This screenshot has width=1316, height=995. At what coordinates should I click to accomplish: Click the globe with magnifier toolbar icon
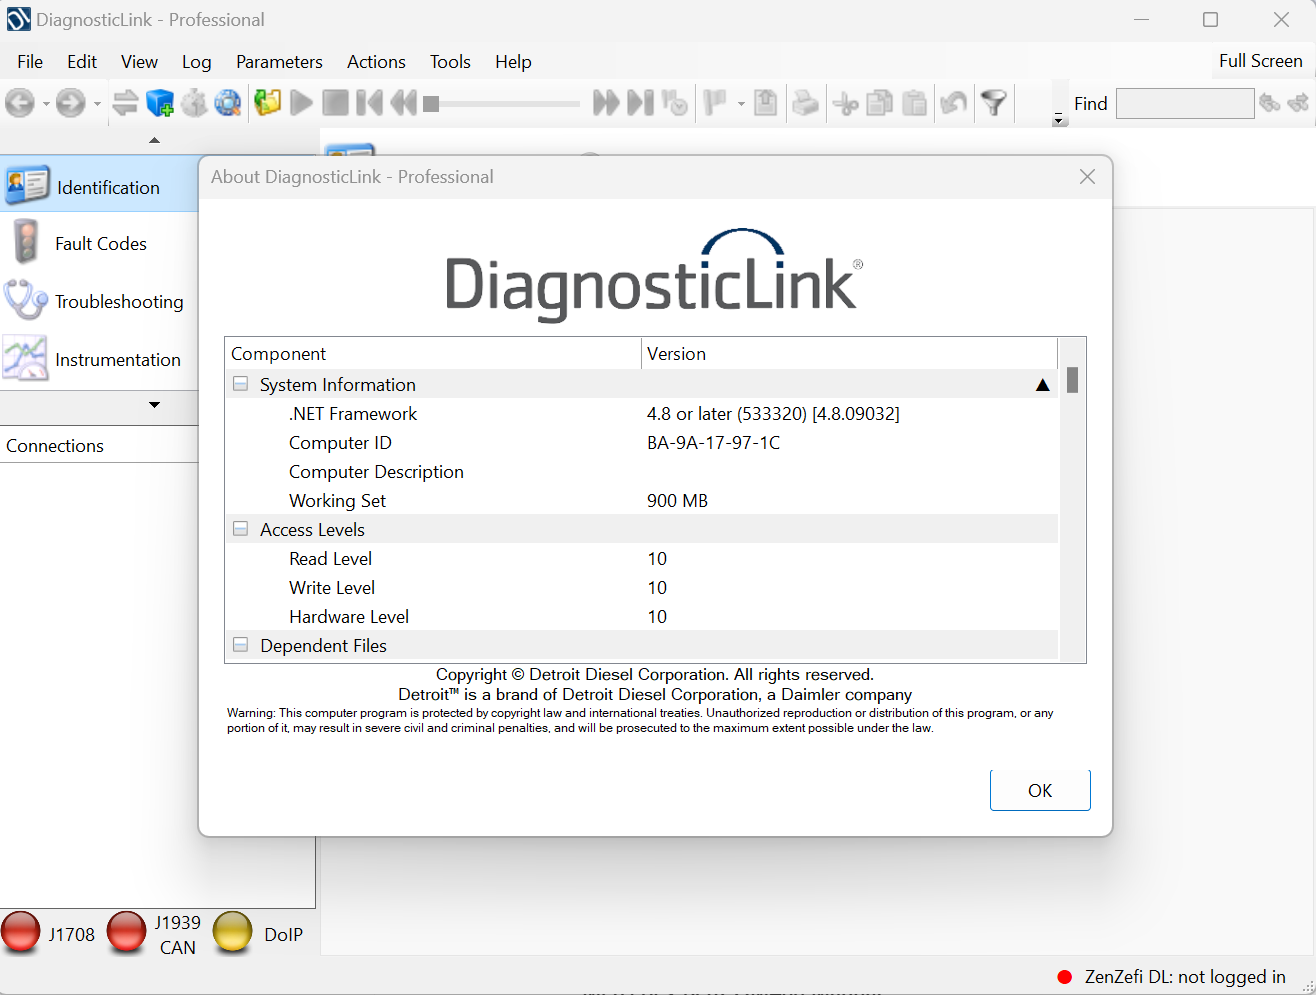coord(228,102)
